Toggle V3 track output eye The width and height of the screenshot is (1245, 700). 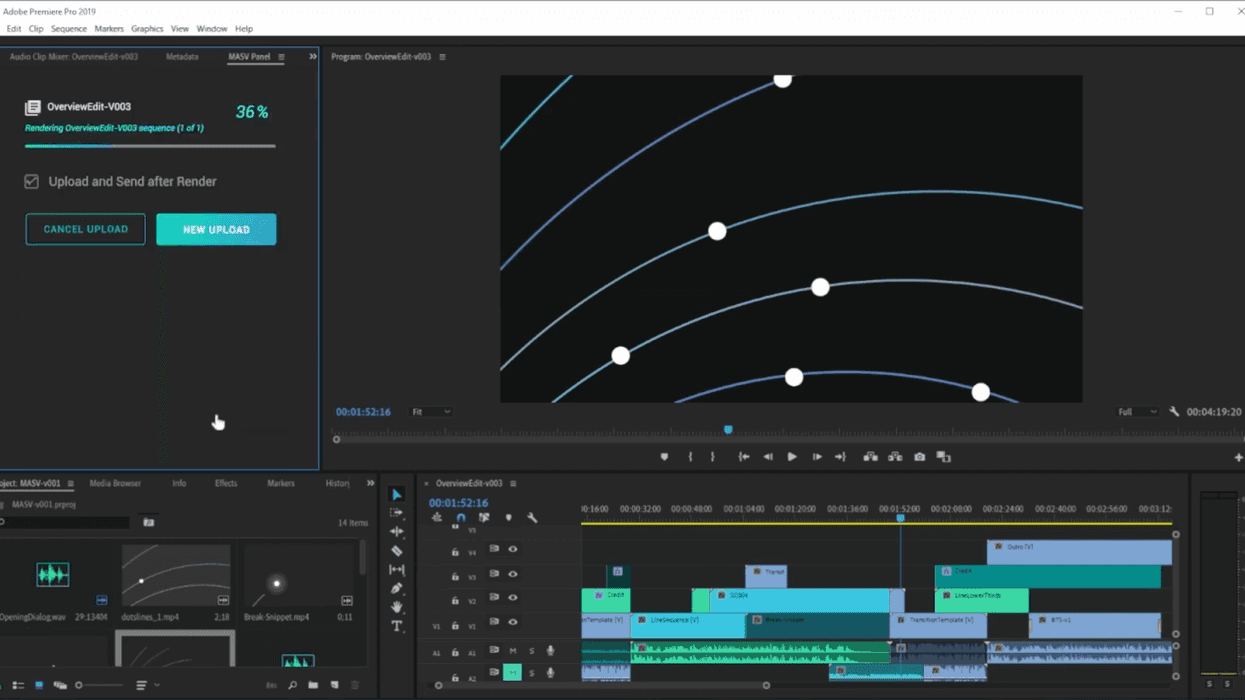click(x=513, y=574)
